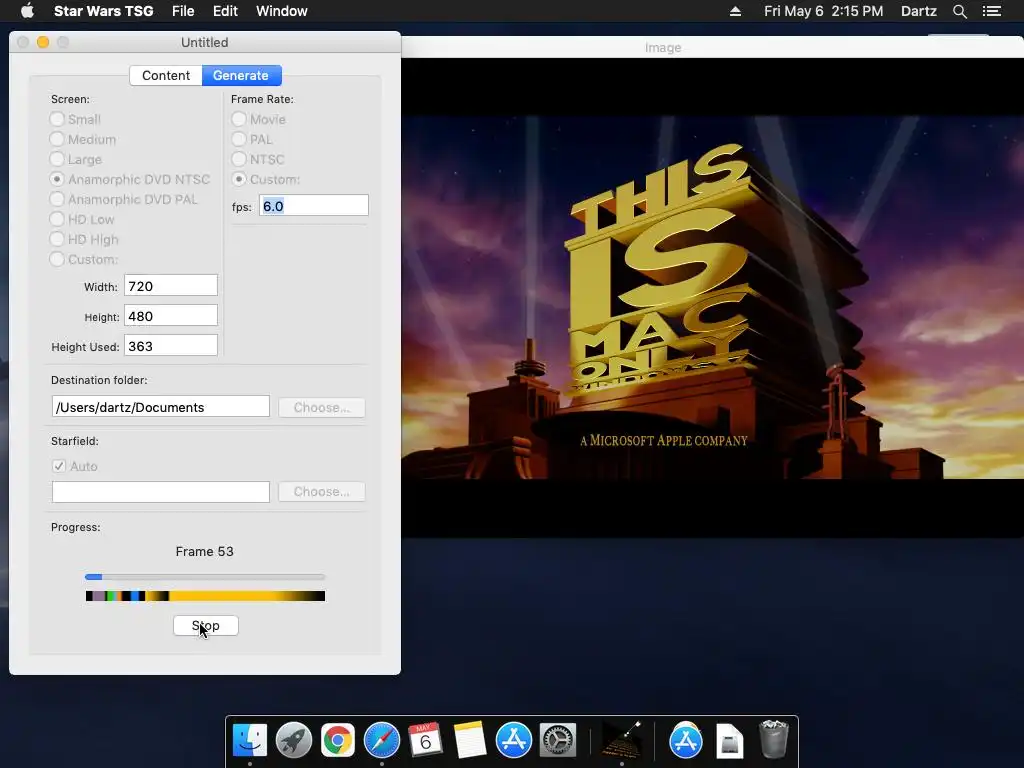This screenshot has width=1024, height=768.
Task: Open Calendar icon showing May 6
Action: (x=425, y=741)
